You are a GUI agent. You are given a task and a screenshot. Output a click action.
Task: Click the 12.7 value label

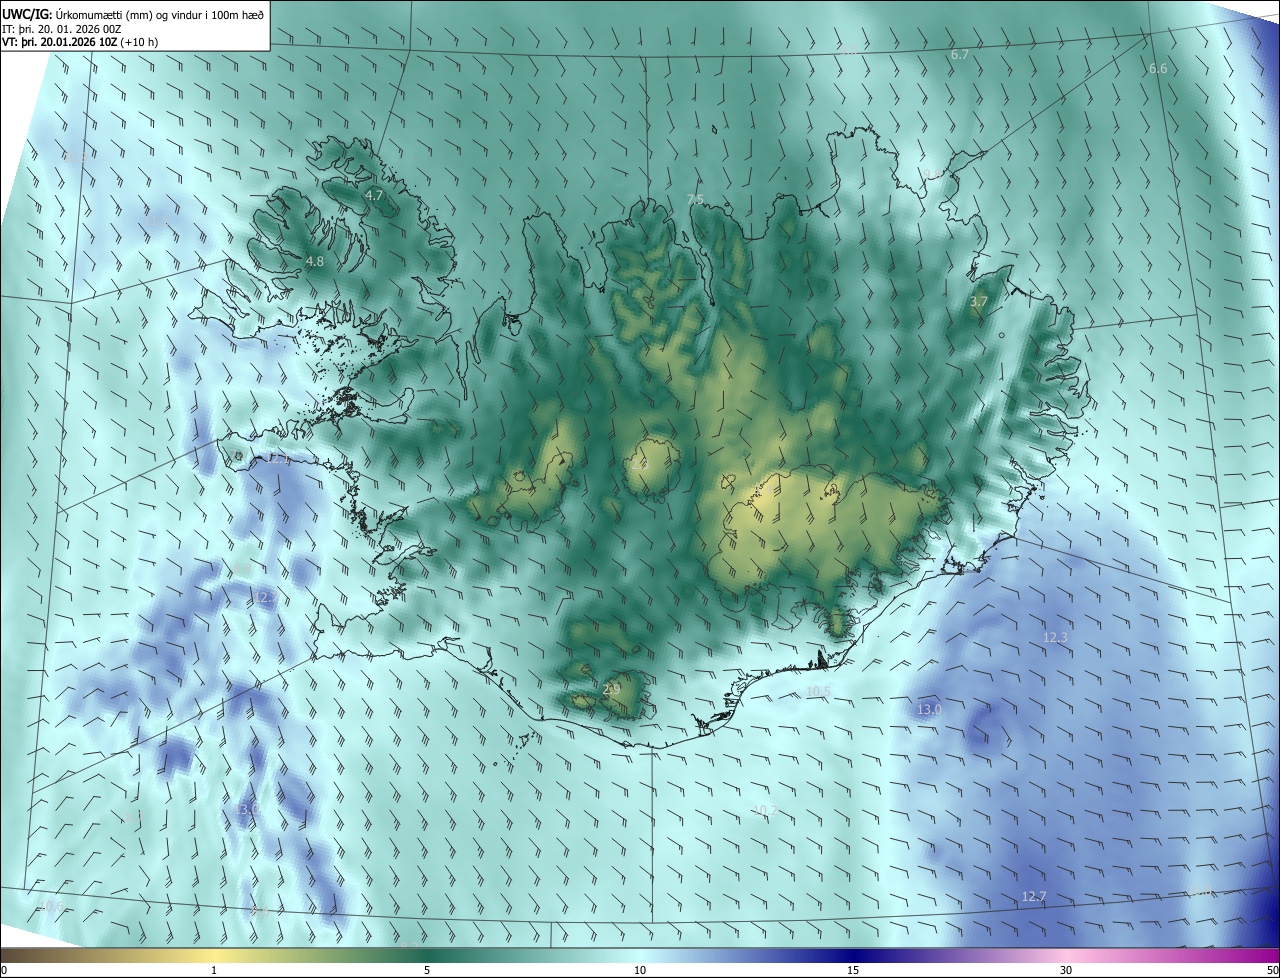1034,896
